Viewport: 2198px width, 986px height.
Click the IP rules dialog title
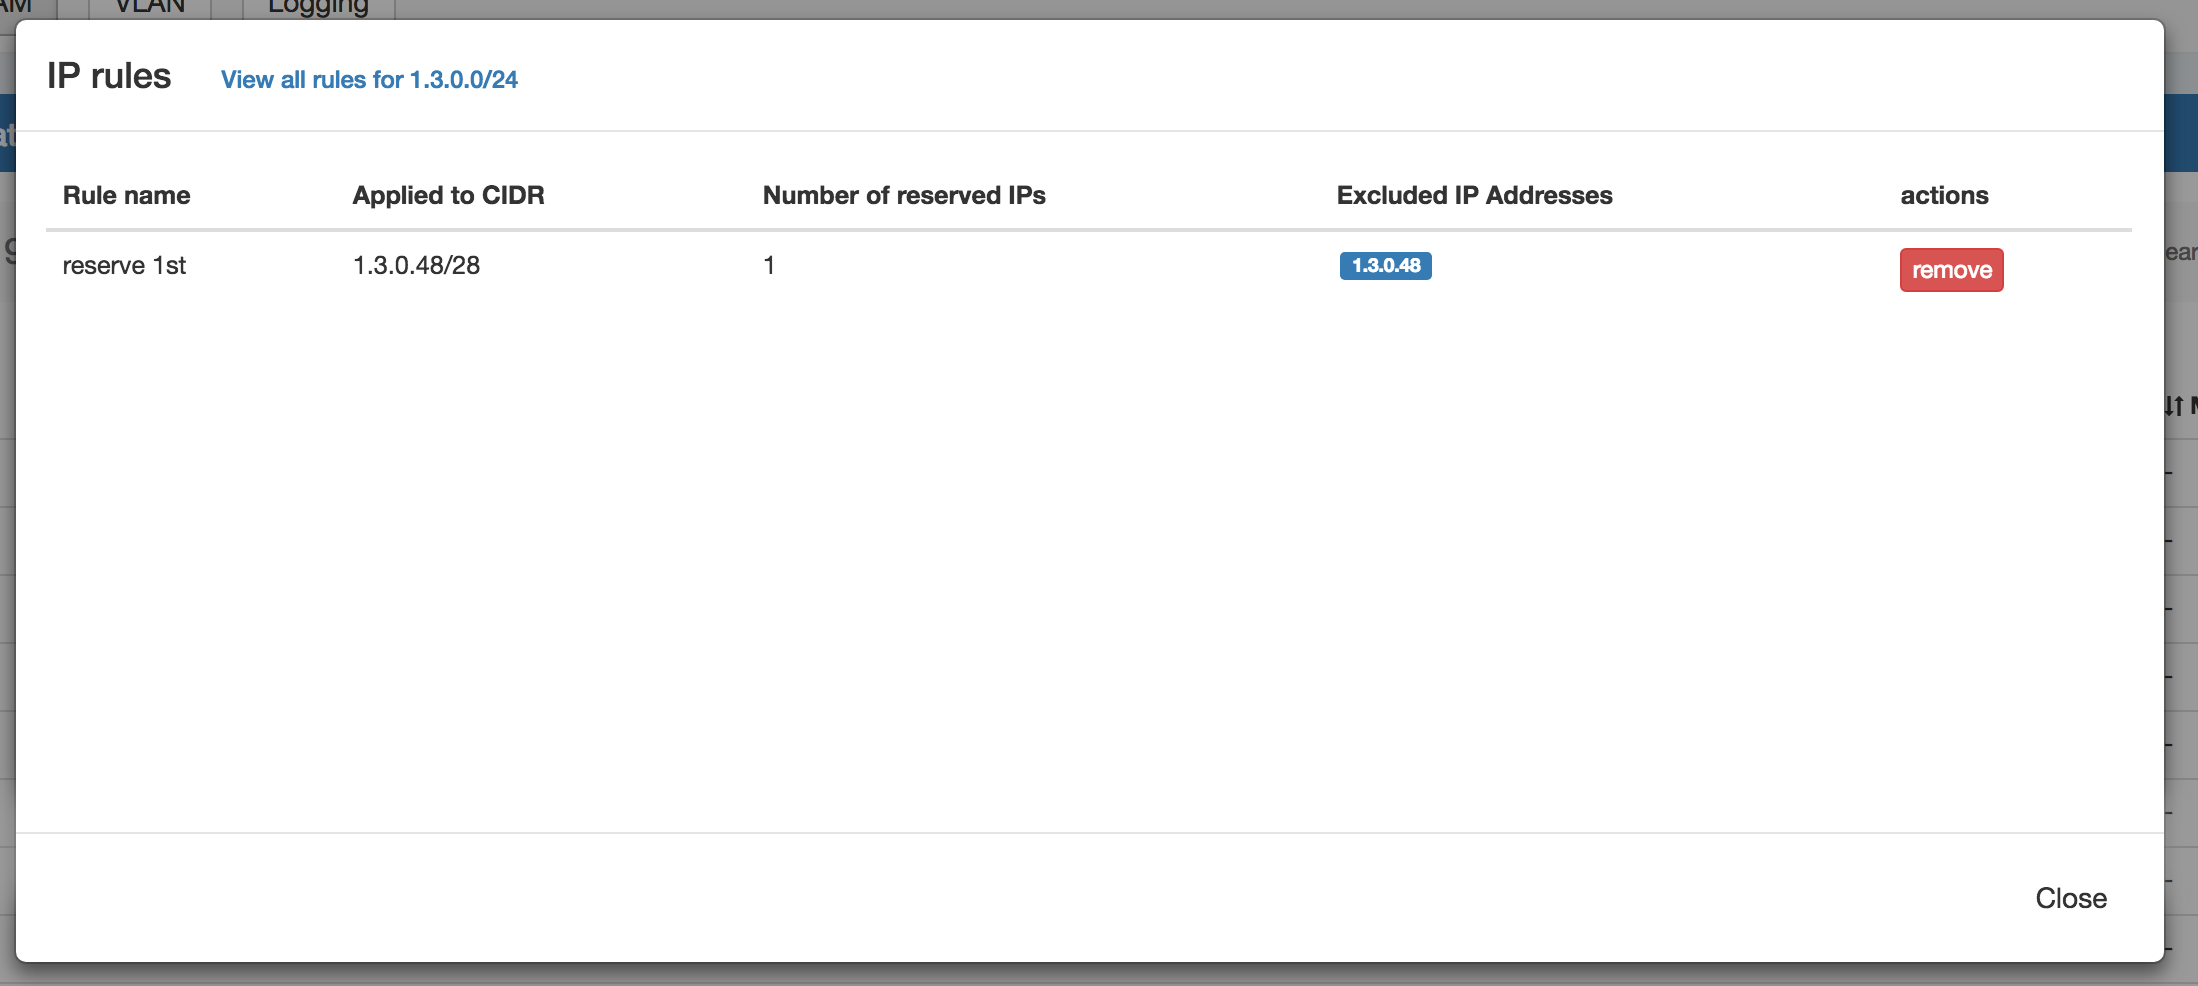[x=109, y=76]
